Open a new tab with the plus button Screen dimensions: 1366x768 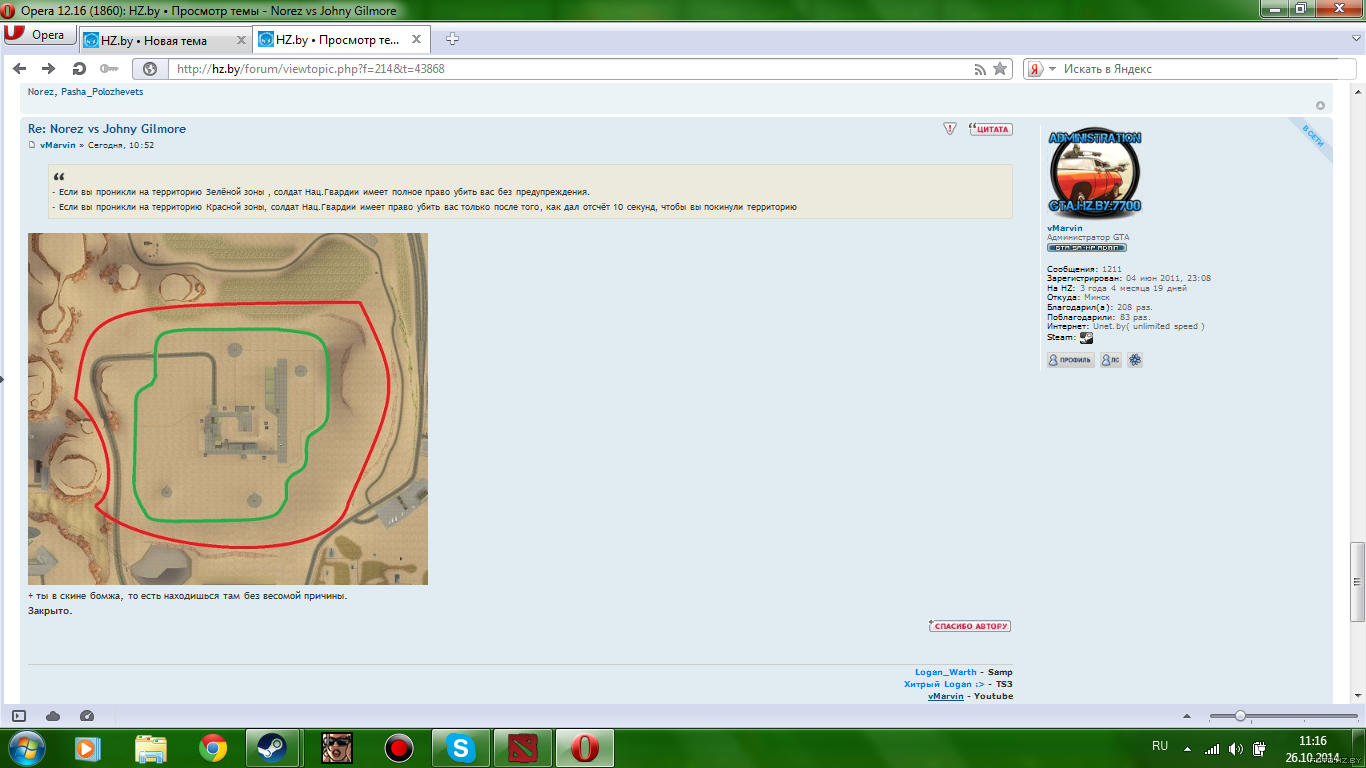(452, 39)
